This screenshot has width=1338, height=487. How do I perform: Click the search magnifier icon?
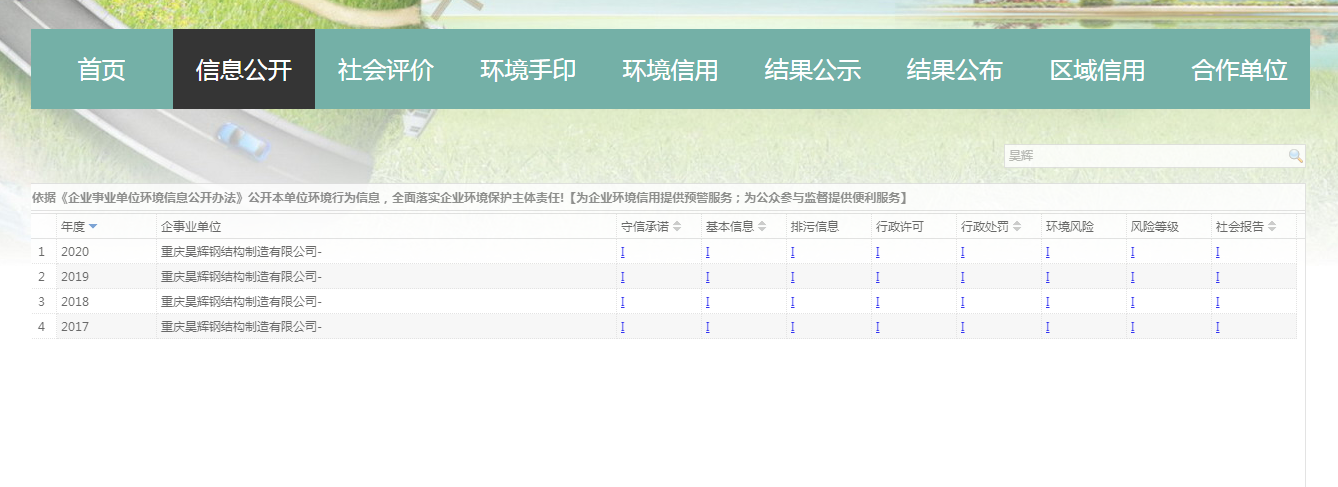[1295, 156]
